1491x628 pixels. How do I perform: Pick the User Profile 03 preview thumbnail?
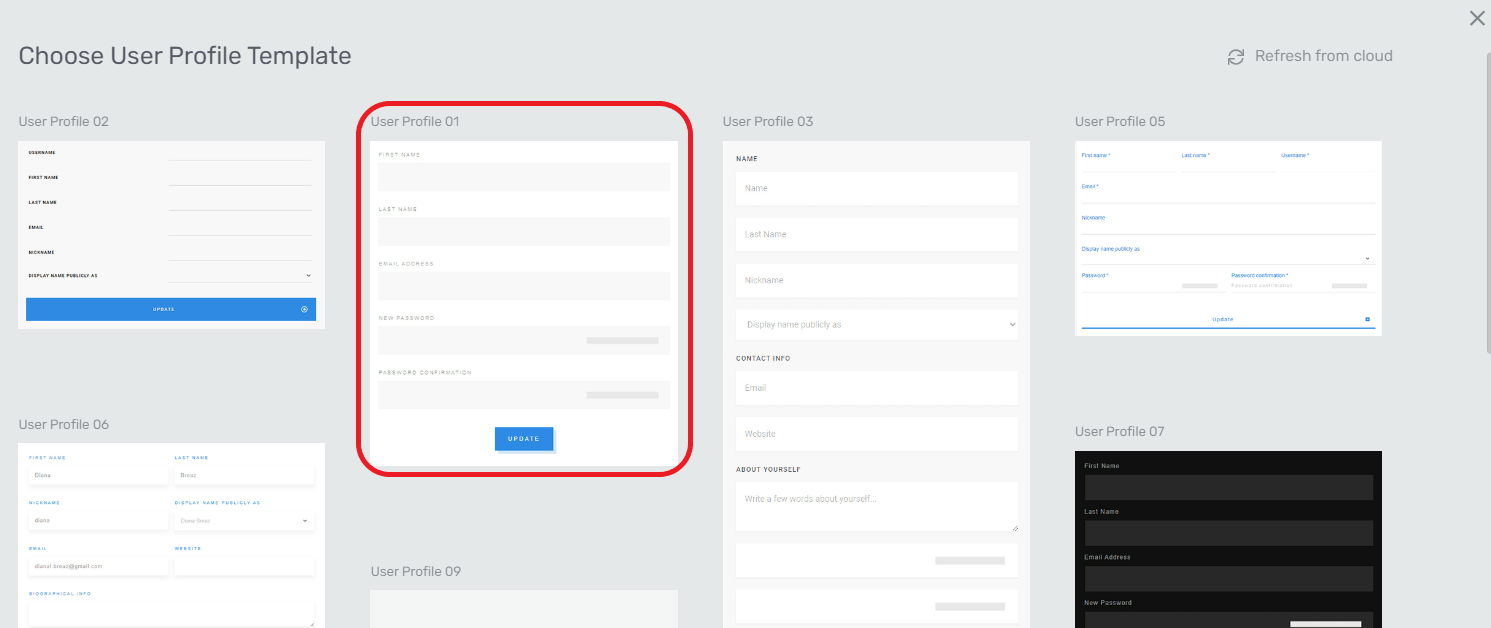[x=876, y=384]
